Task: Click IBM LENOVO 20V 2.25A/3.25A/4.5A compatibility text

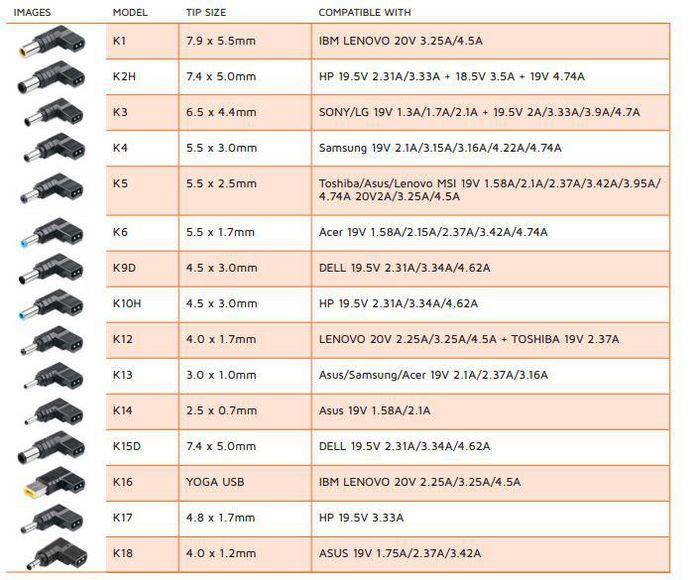Action: point(420,483)
